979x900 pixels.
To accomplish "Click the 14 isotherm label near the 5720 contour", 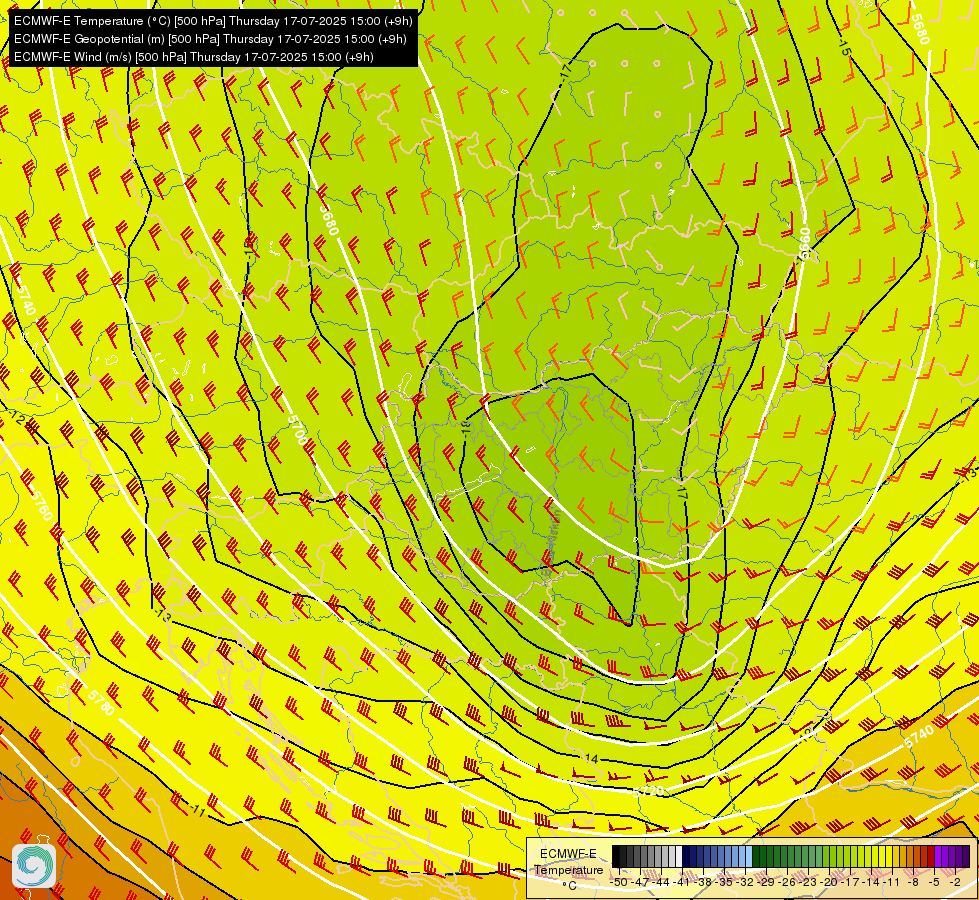I will pos(592,758).
